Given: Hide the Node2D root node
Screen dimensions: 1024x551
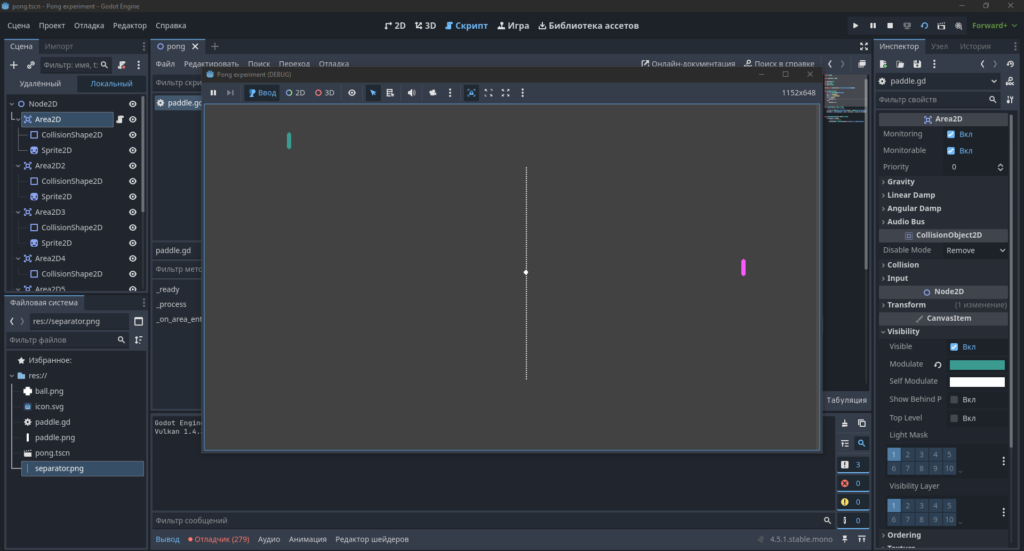Looking at the screenshot, I should click(x=133, y=104).
